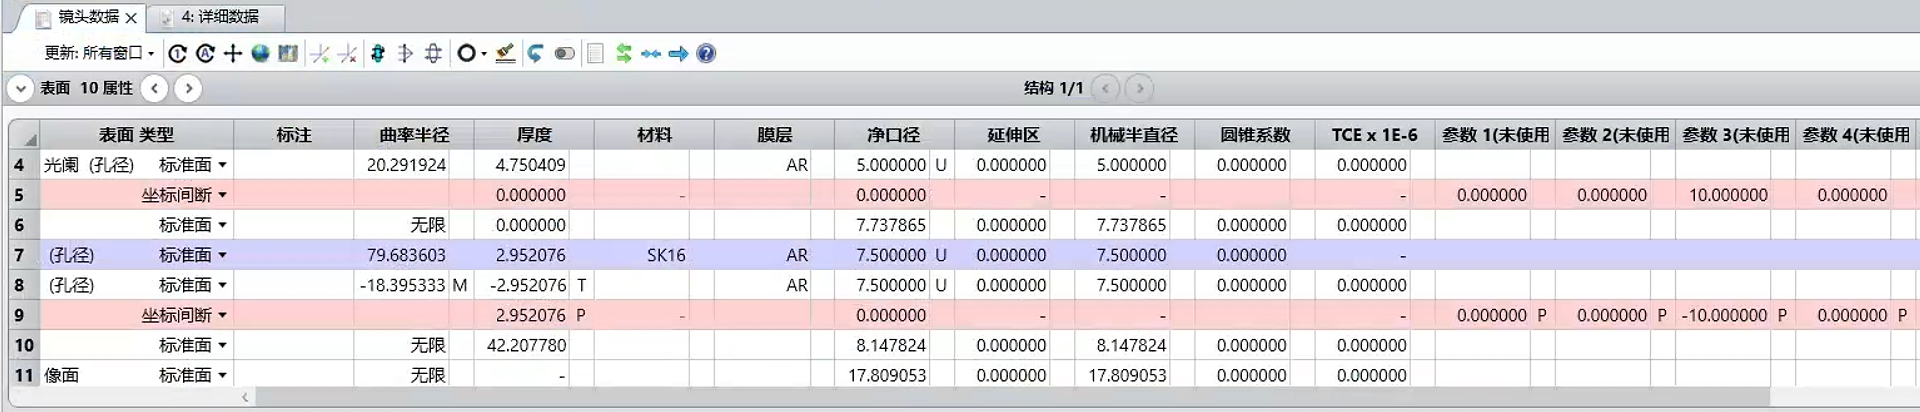Click the T thickness solve cell row 8

coord(581,285)
